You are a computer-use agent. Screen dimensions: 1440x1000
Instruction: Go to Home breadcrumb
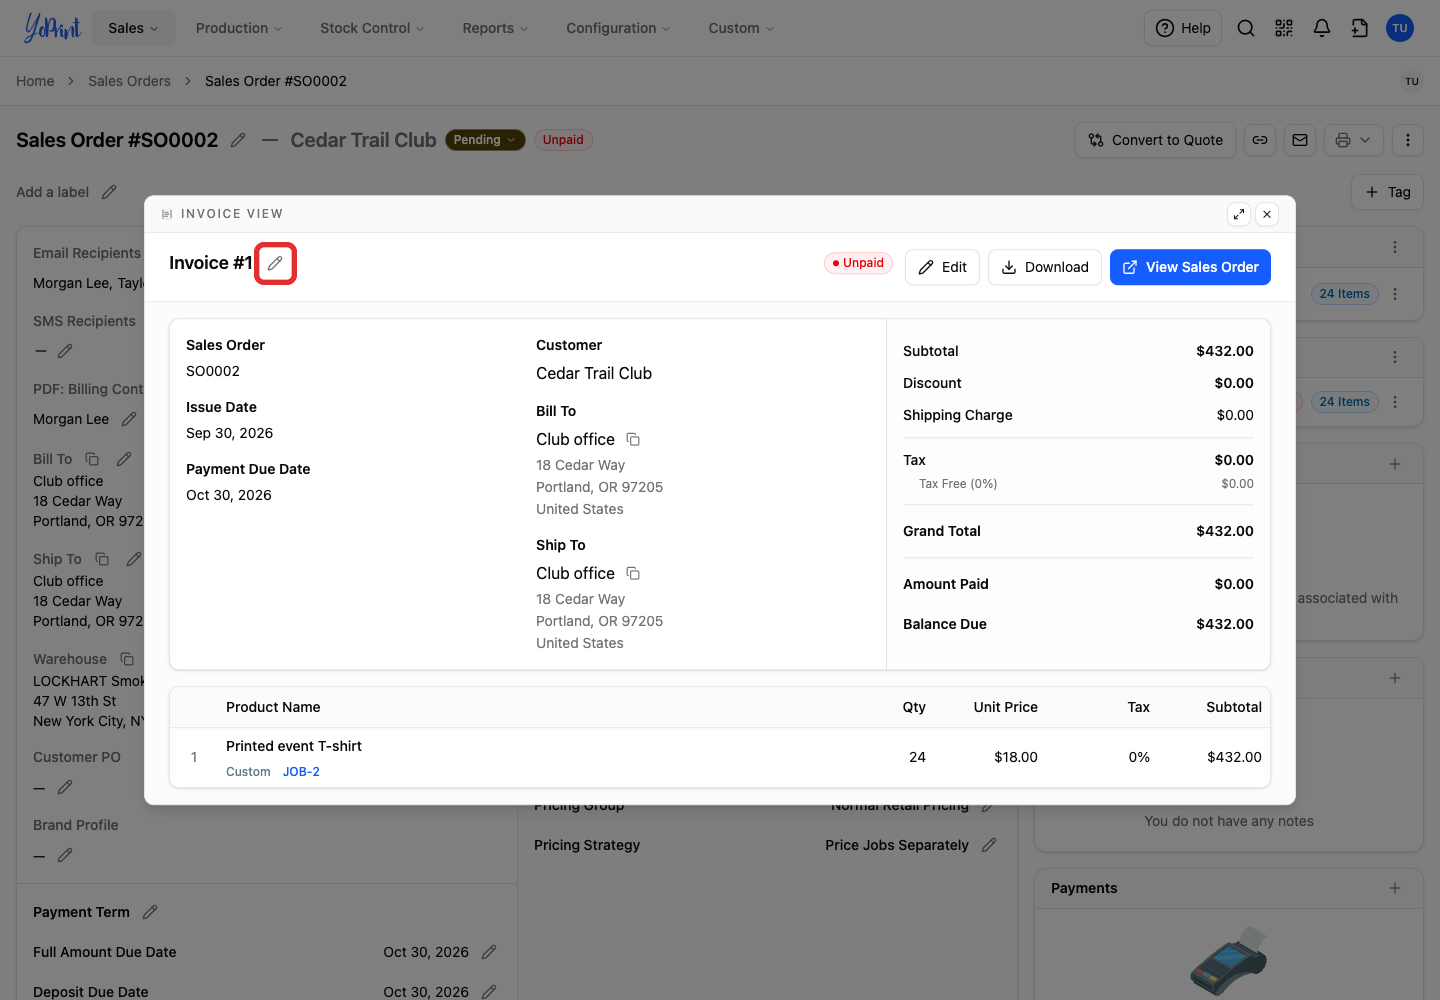tap(35, 81)
